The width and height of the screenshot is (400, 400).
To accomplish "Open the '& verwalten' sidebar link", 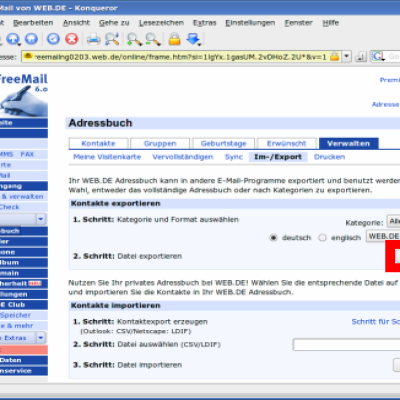I will (22, 197).
